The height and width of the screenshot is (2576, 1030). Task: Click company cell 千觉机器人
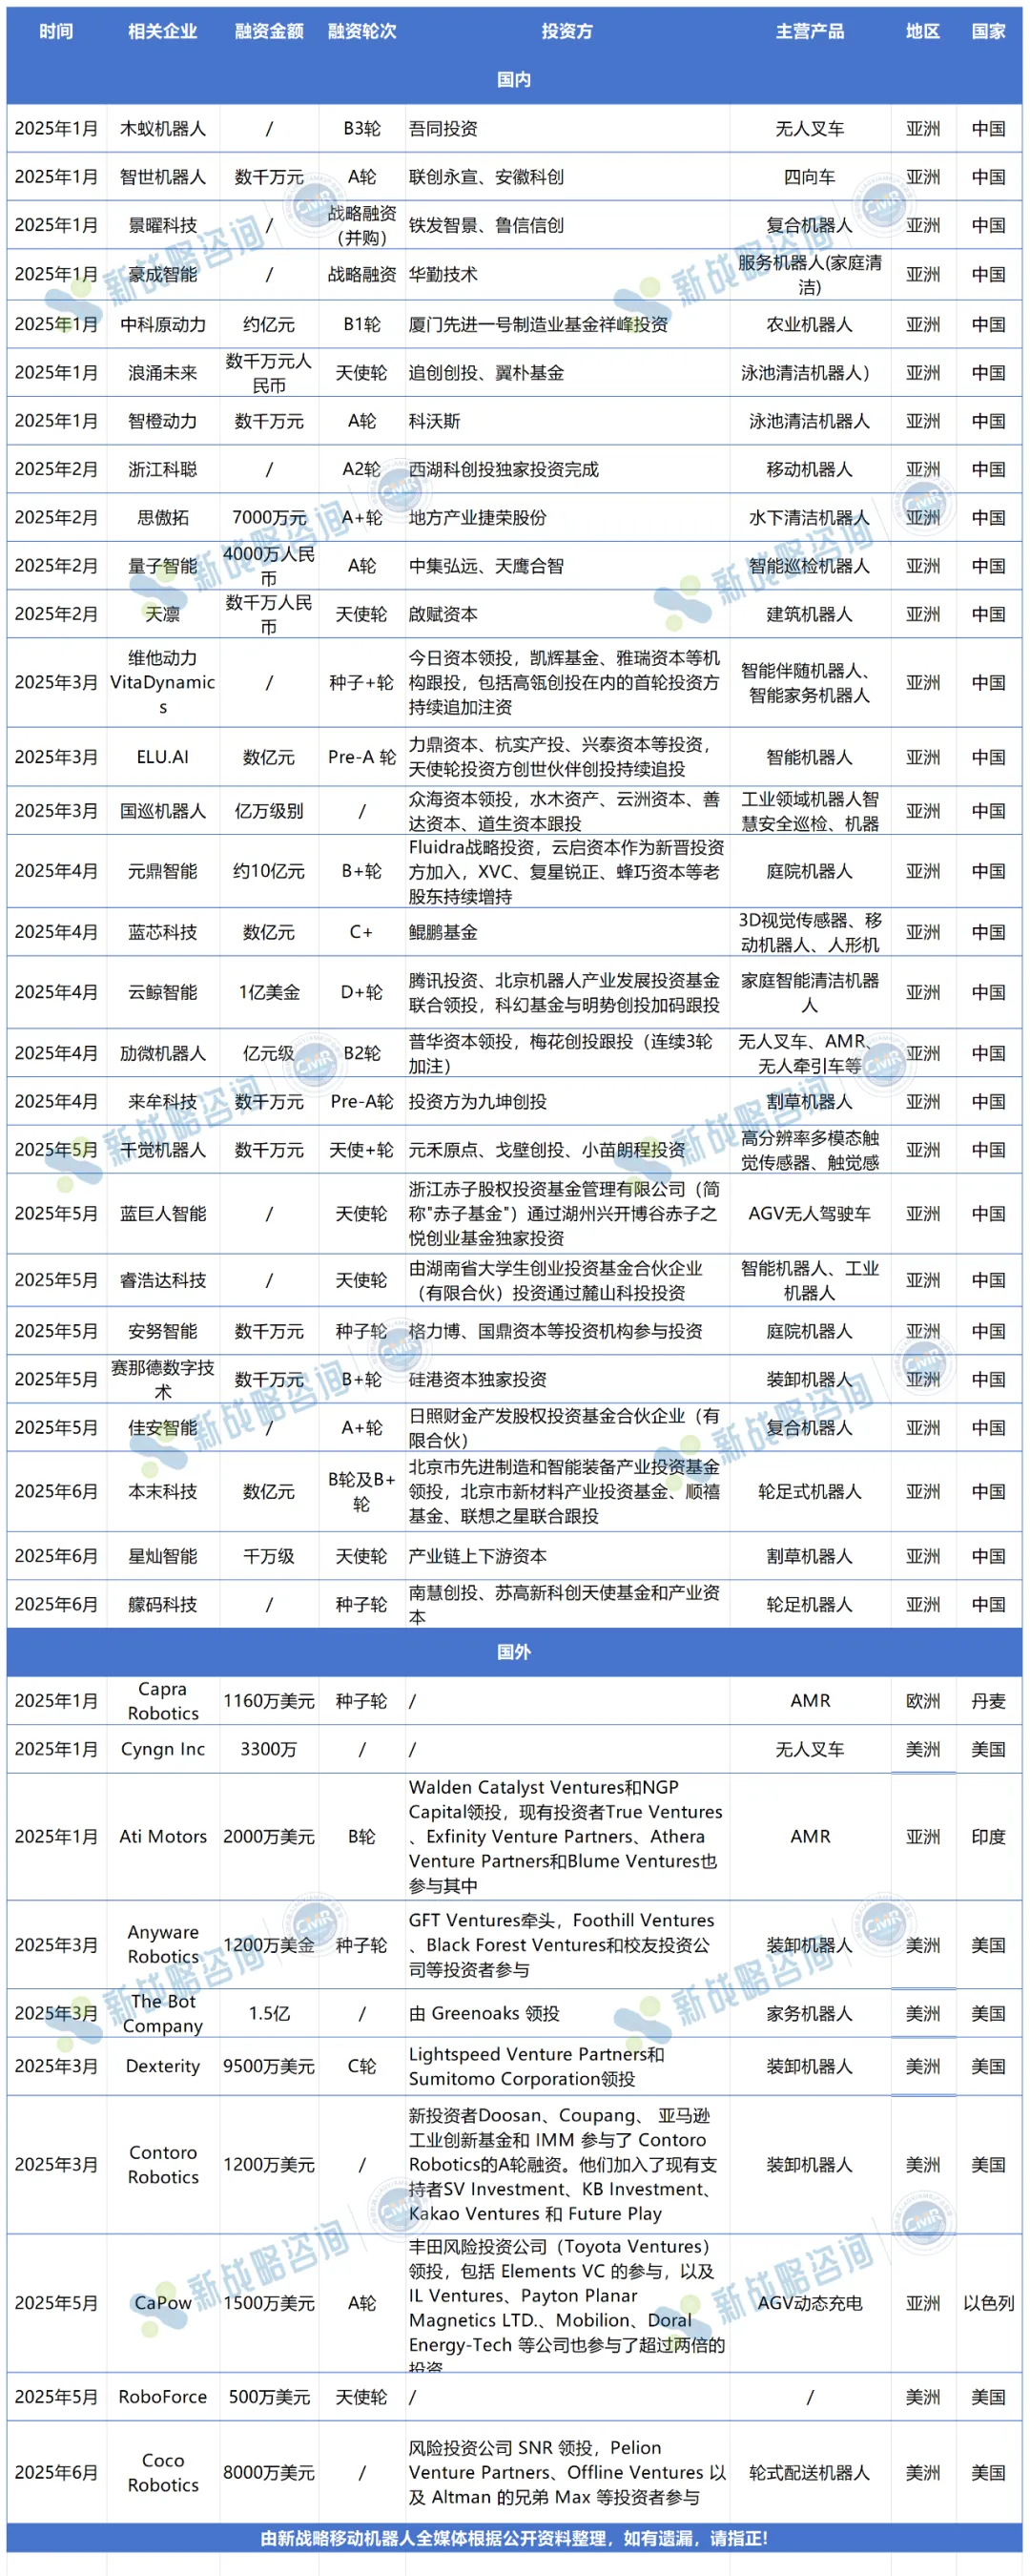click(162, 1150)
